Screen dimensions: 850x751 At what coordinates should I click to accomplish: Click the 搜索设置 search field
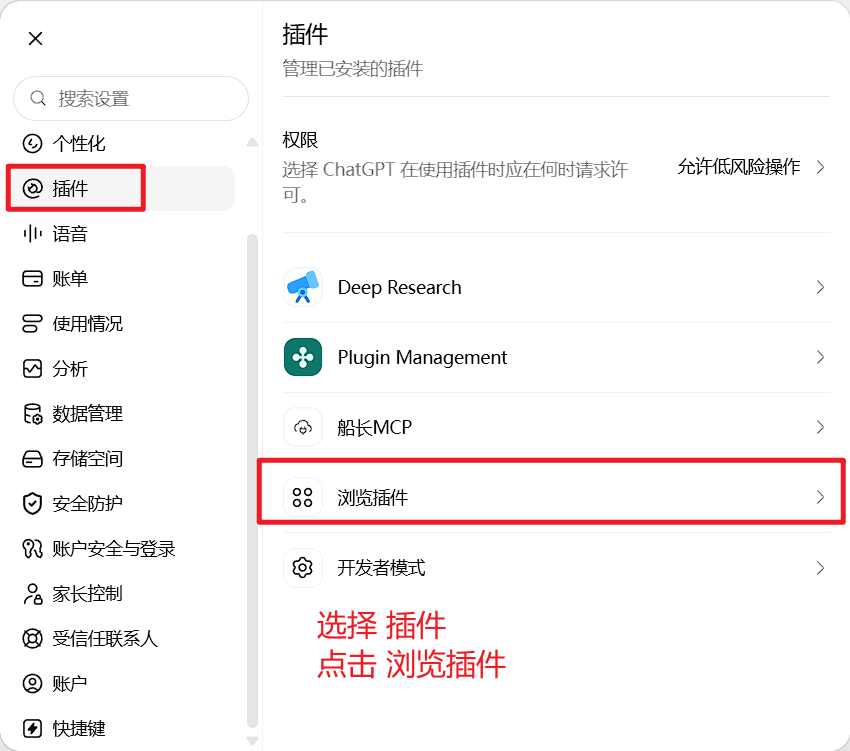pyautogui.click(x=131, y=99)
